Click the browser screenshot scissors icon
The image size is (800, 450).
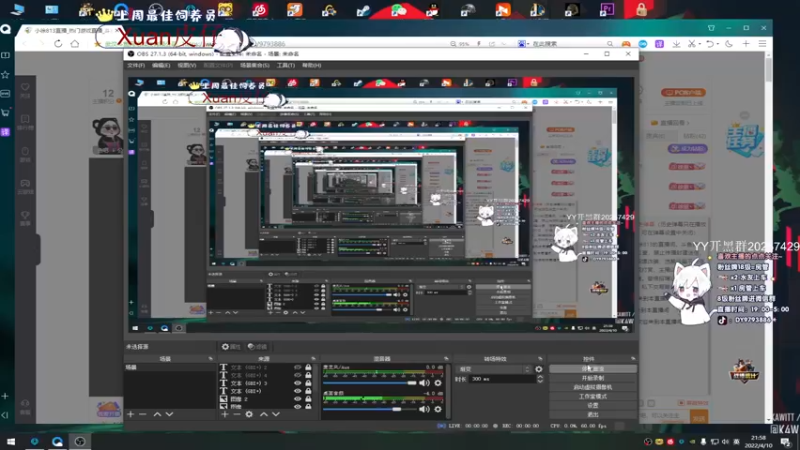pos(691,44)
